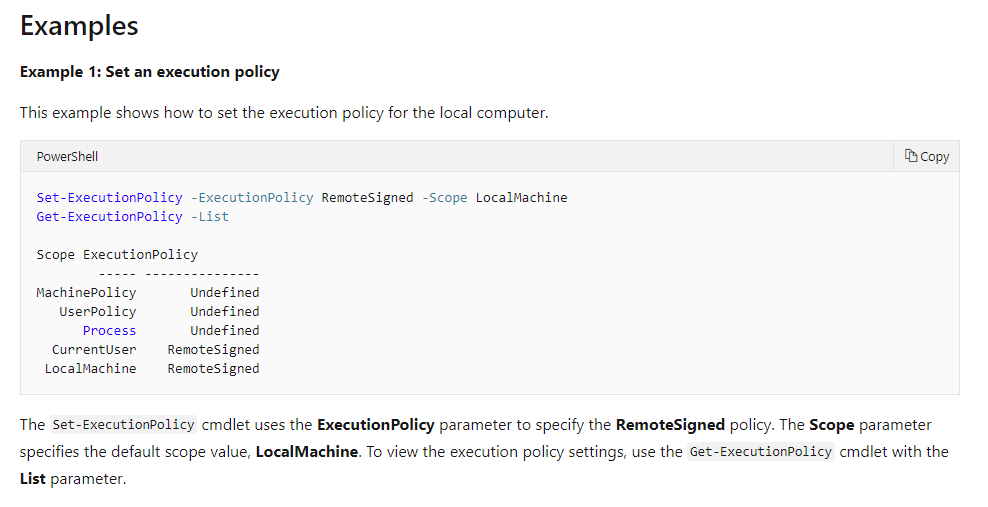
Task: Click inline Get-ExecutionPolicy code in the description paragraph
Action: click(x=761, y=451)
